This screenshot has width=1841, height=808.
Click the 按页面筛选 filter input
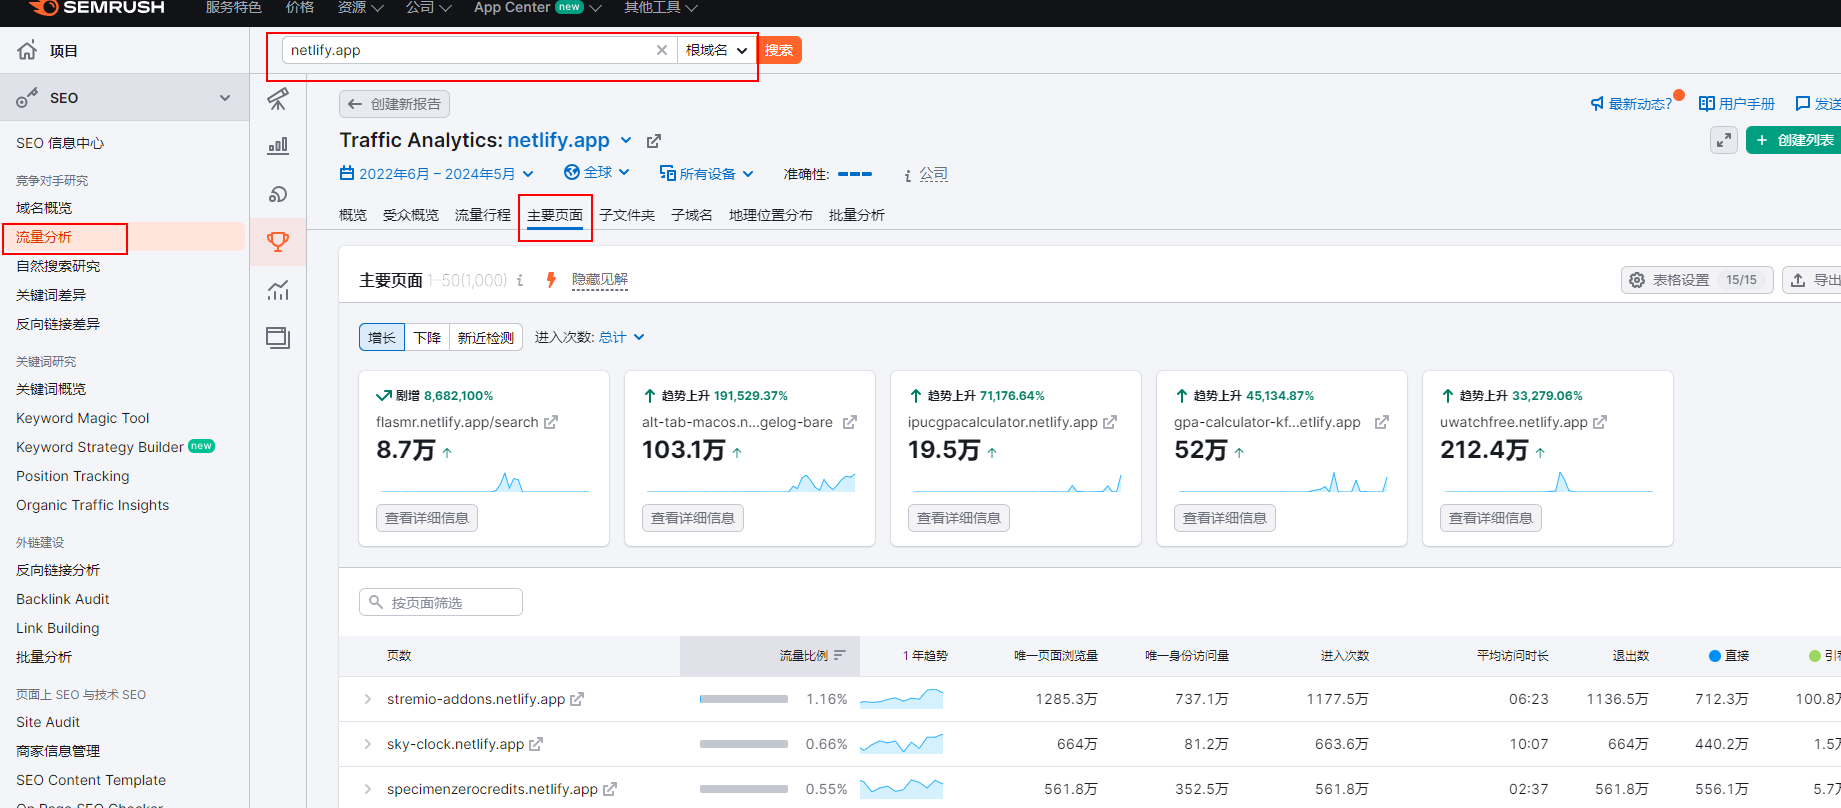tap(441, 602)
